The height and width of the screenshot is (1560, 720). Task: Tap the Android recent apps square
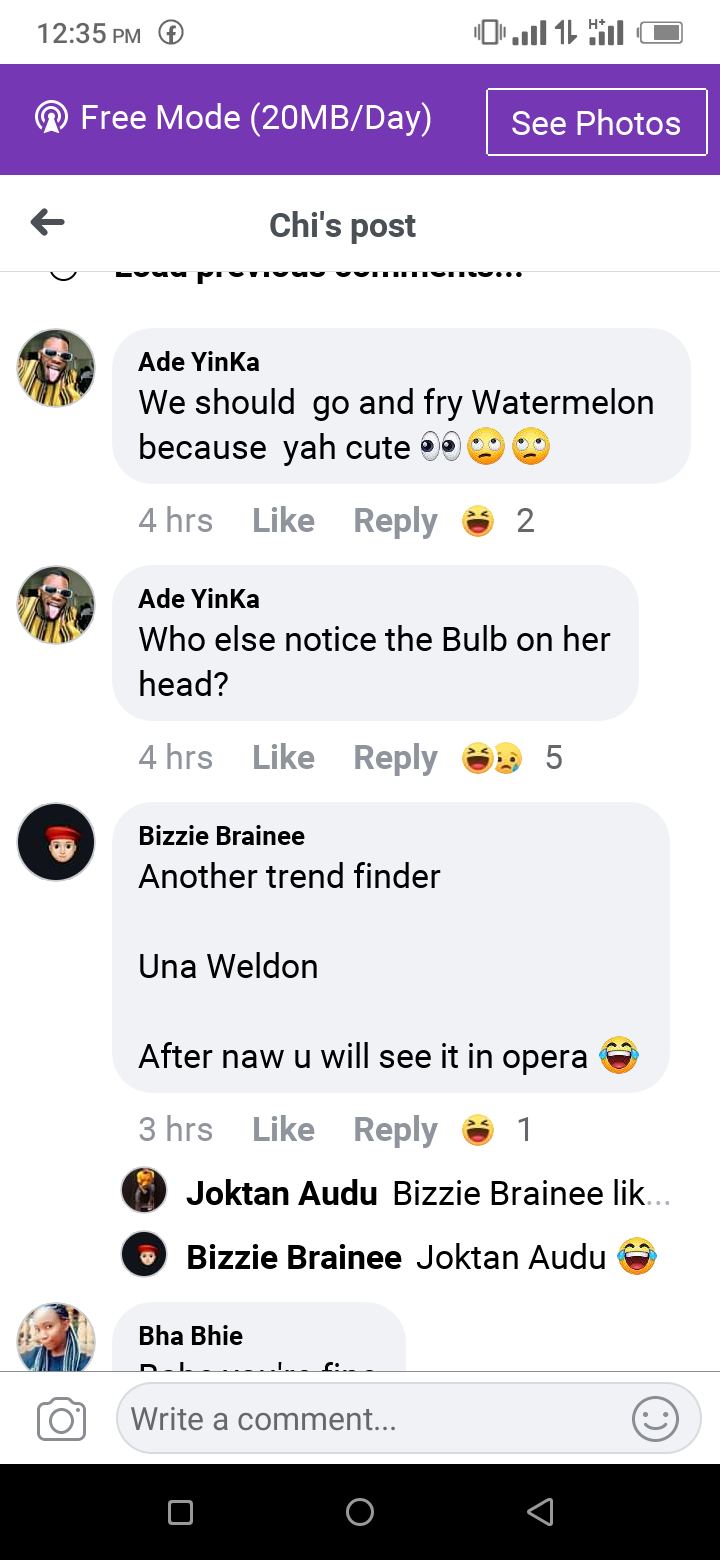(x=180, y=1511)
